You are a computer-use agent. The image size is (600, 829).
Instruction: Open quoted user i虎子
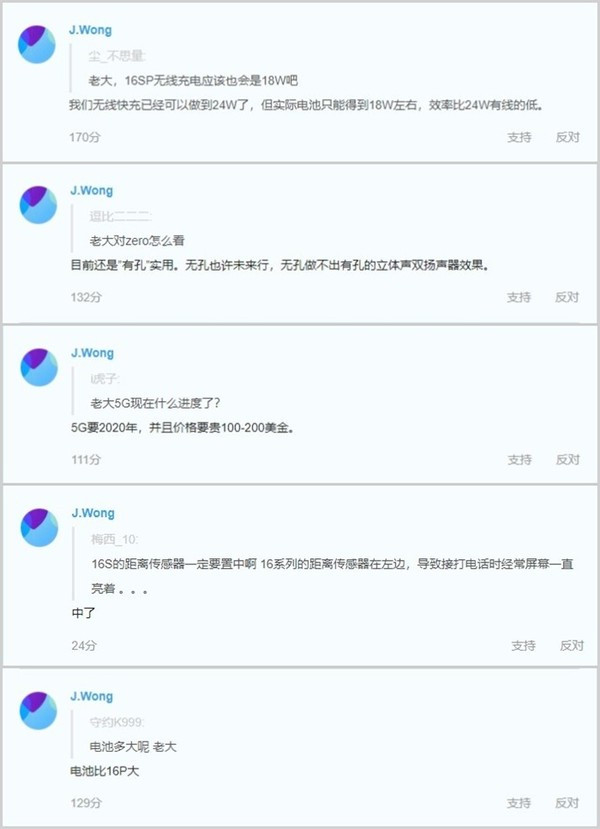[105, 379]
